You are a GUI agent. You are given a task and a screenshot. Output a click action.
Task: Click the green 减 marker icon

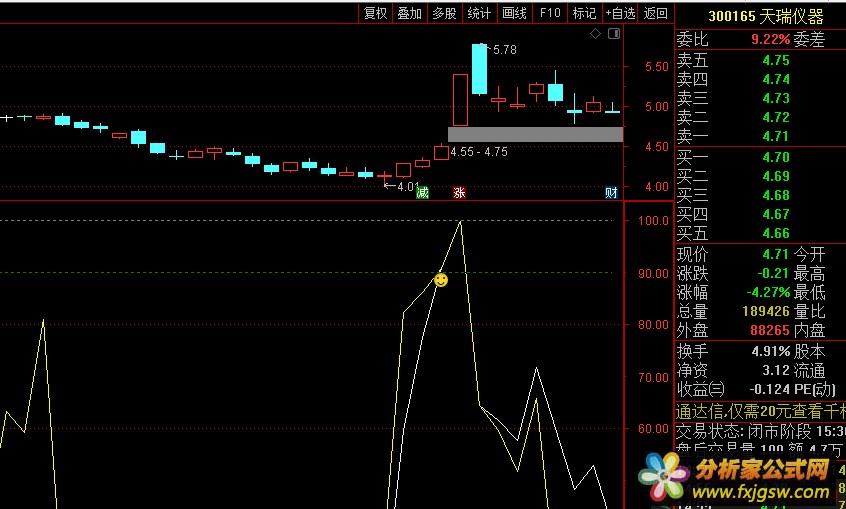click(x=422, y=193)
